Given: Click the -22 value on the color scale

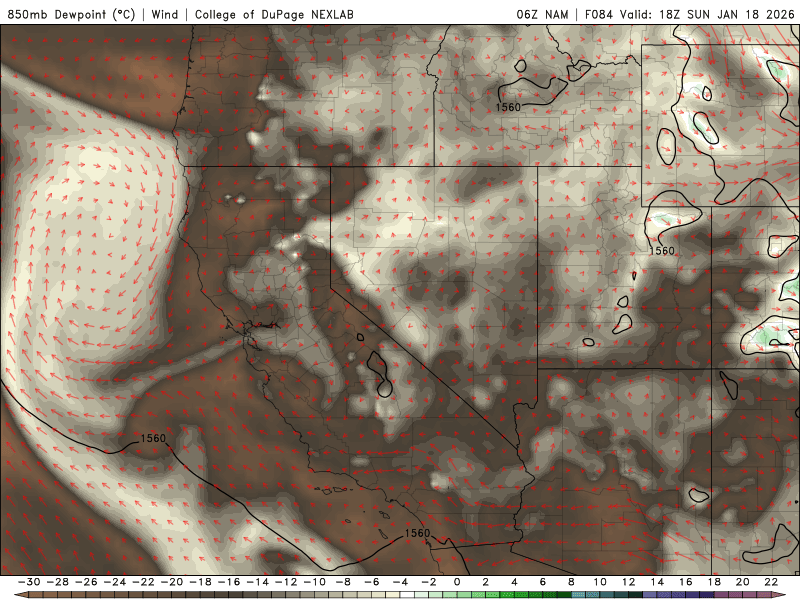Looking at the screenshot, I should tap(143, 582).
